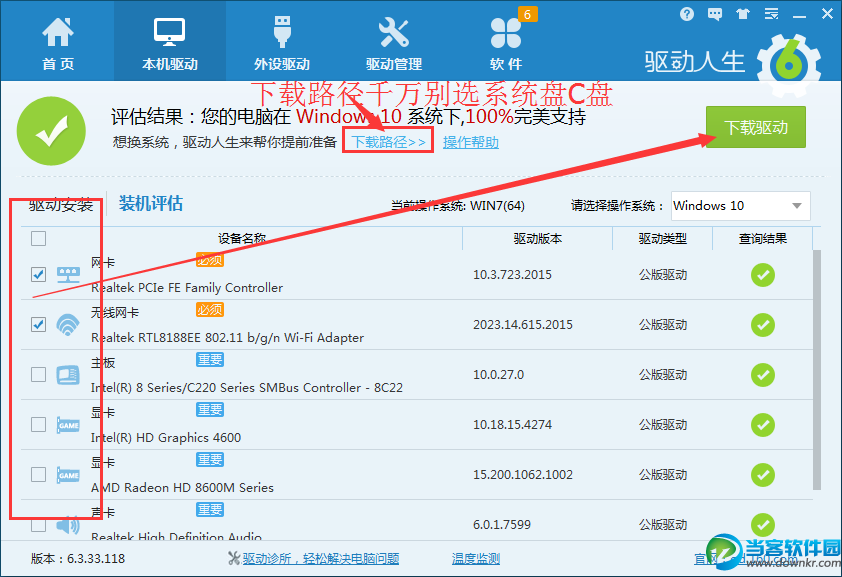Click the 驱动类型 column header
Viewport: 842px width, 577px height.
click(663, 238)
